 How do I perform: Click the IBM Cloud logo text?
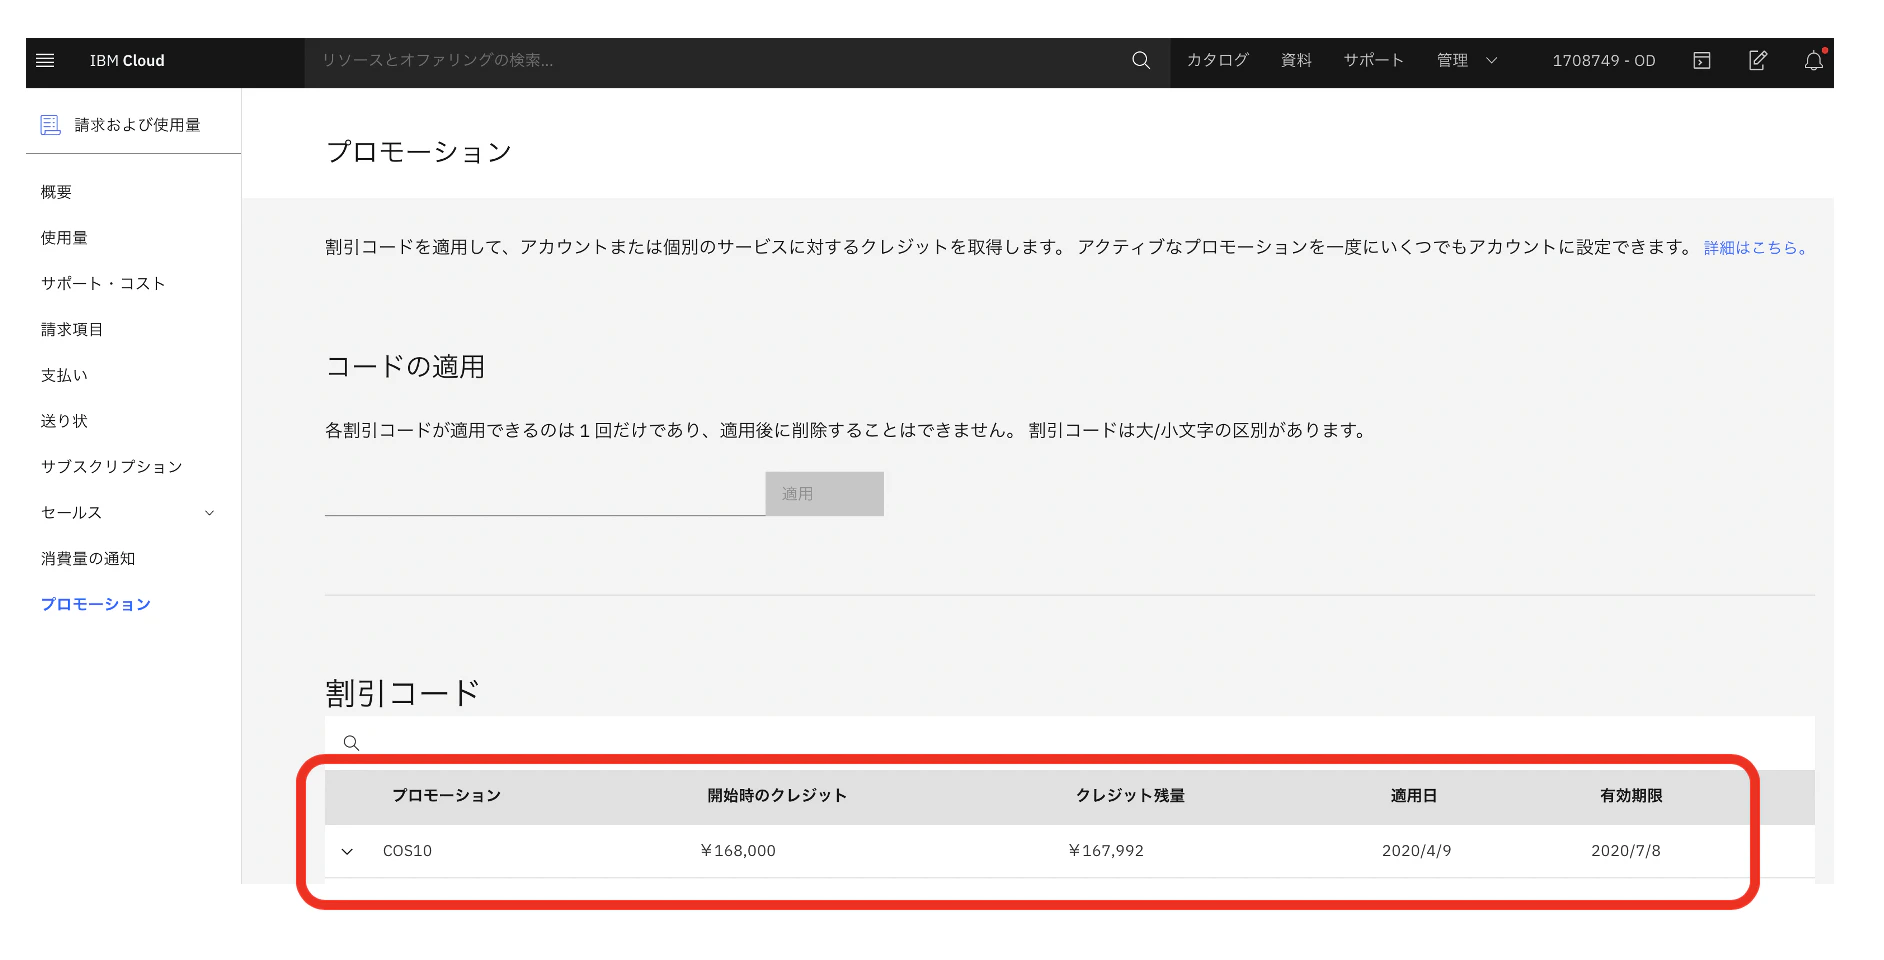coord(127,61)
